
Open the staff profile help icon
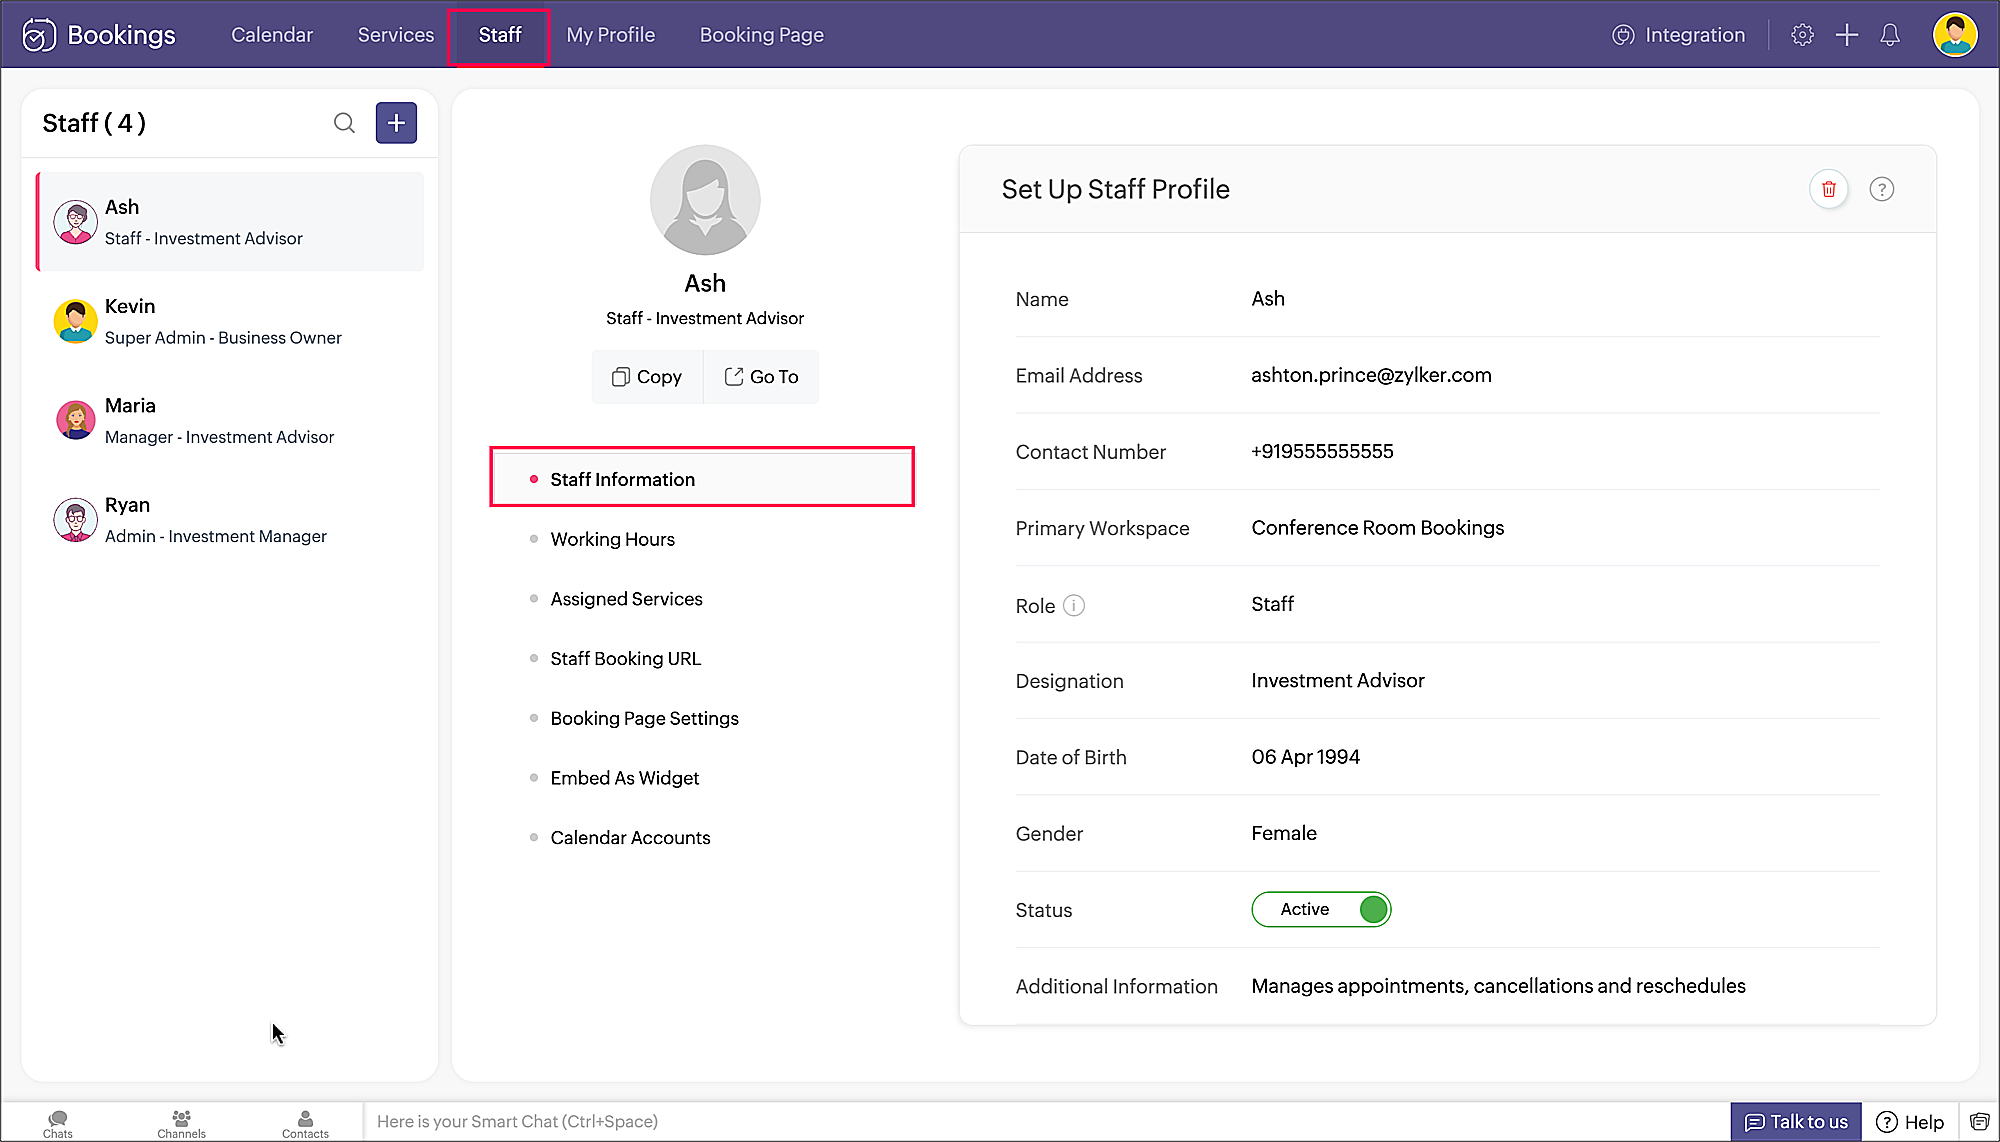1882,189
